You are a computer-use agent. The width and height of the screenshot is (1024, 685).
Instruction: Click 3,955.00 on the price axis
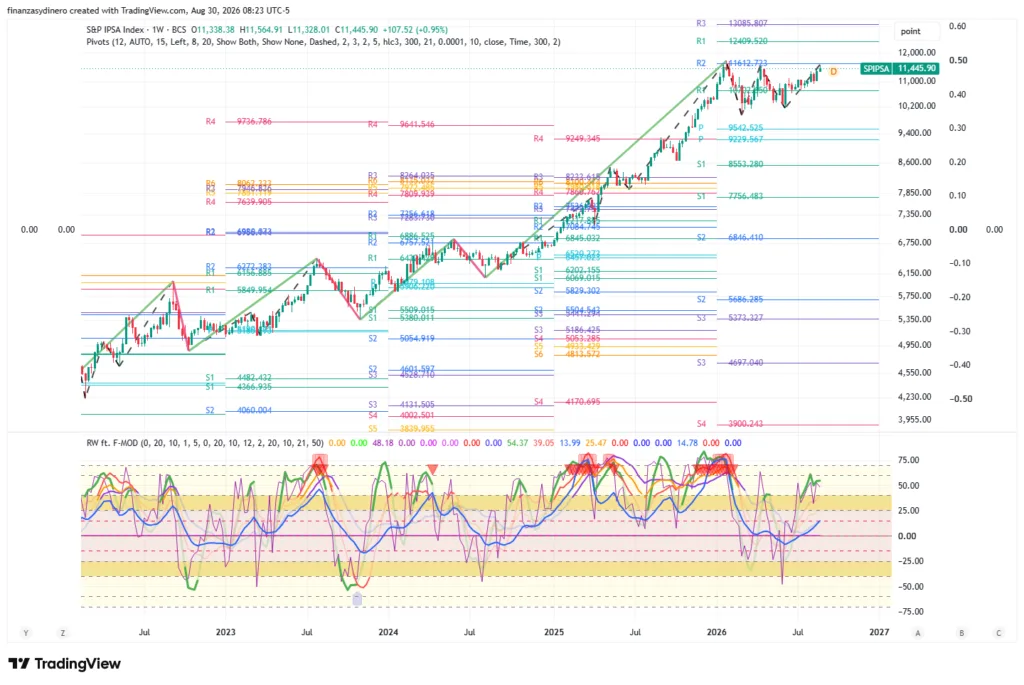pos(914,419)
